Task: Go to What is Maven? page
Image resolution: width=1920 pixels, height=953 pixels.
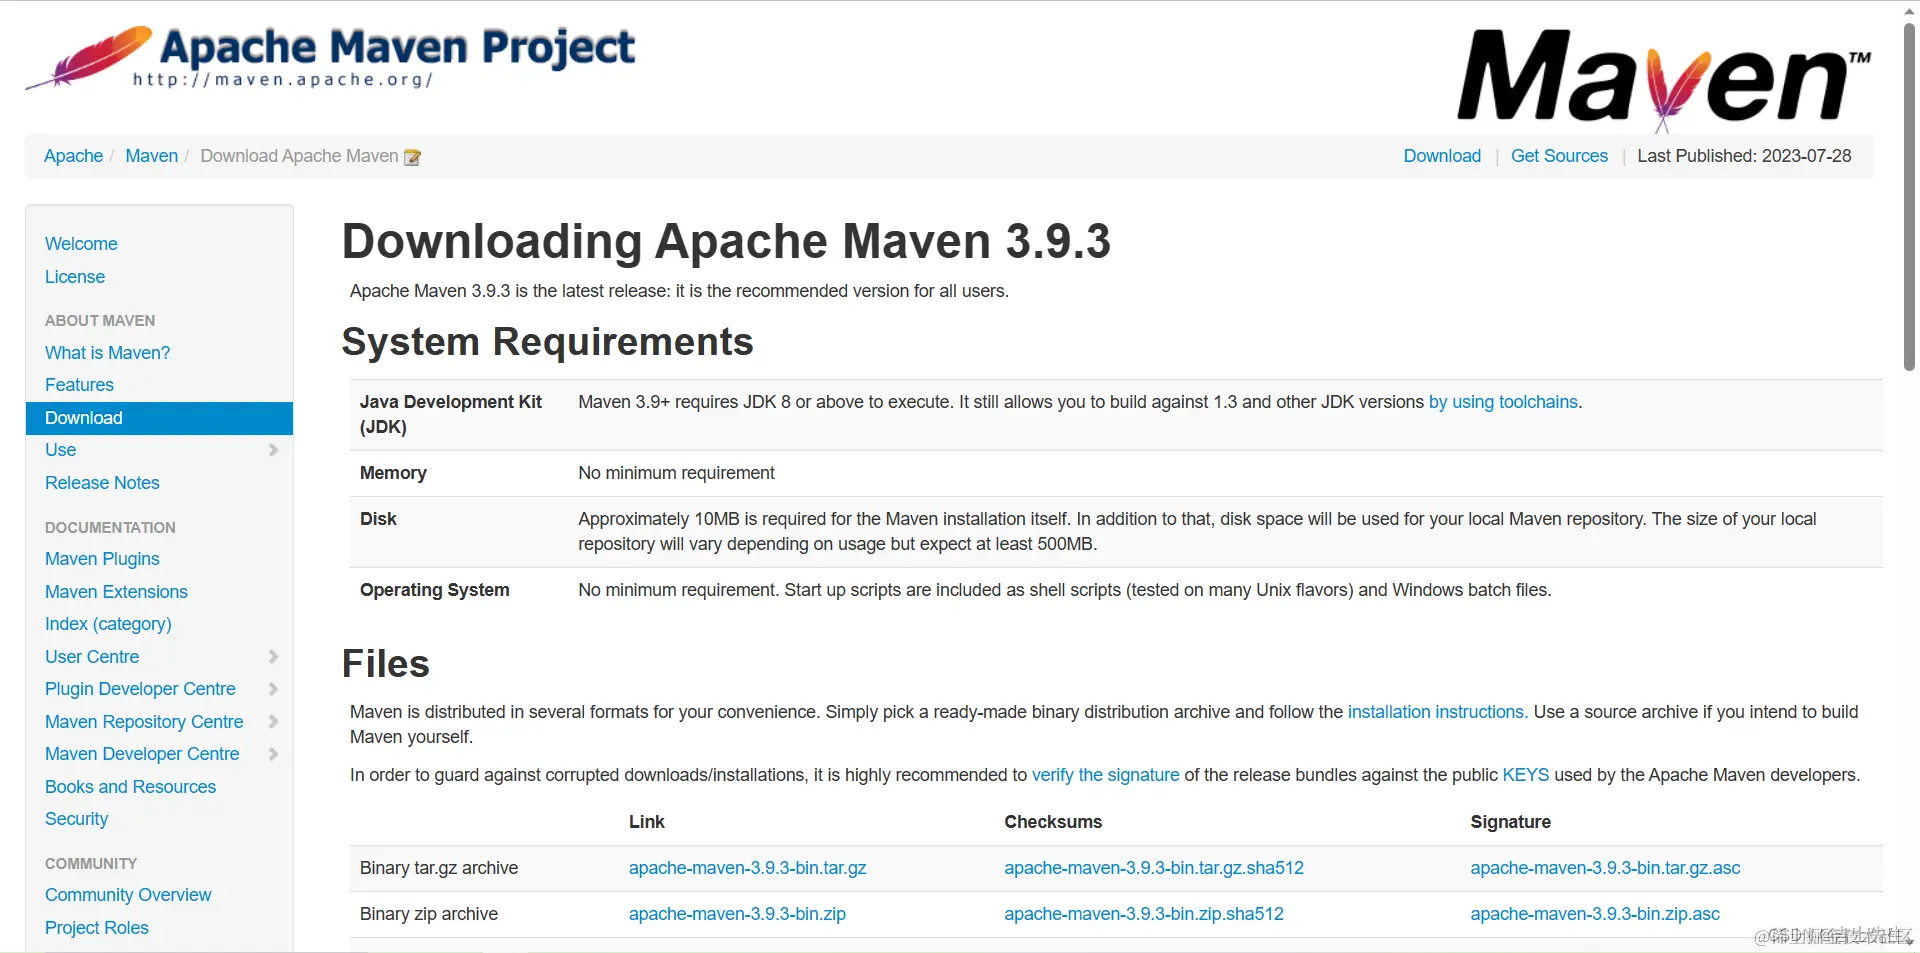Action: click(107, 353)
